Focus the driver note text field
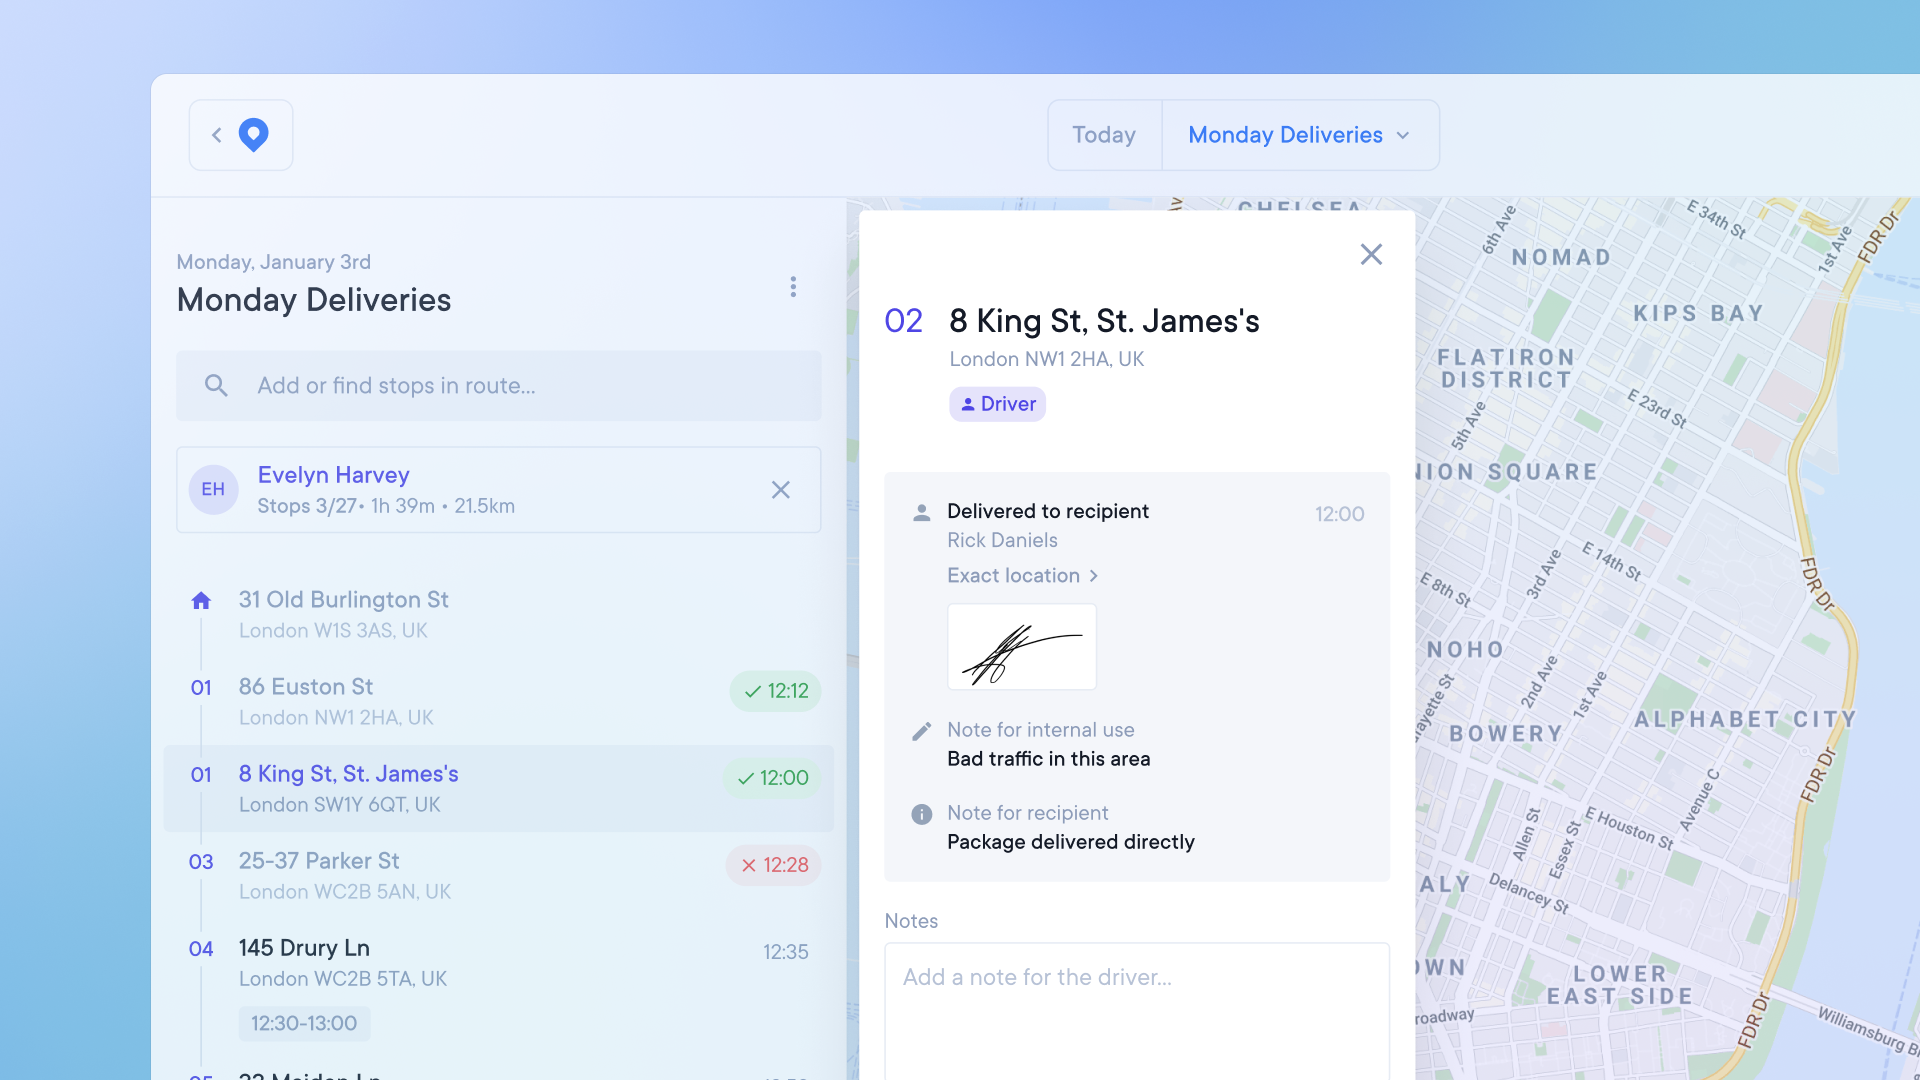This screenshot has height=1080, width=1920. [x=1136, y=1010]
